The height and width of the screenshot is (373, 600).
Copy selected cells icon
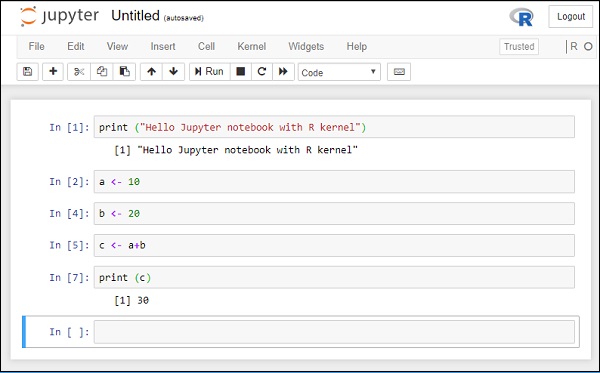(x=102, y=72)
